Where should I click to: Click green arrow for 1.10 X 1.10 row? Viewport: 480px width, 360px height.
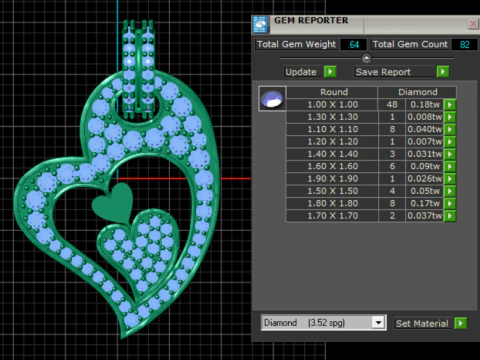click(450, 129)
